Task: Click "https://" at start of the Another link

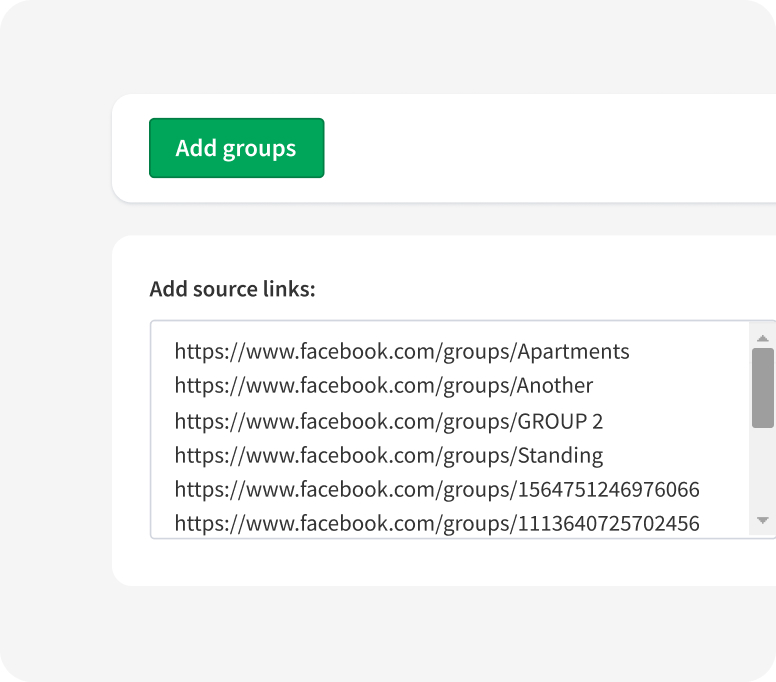Action: tap(203, 385)
